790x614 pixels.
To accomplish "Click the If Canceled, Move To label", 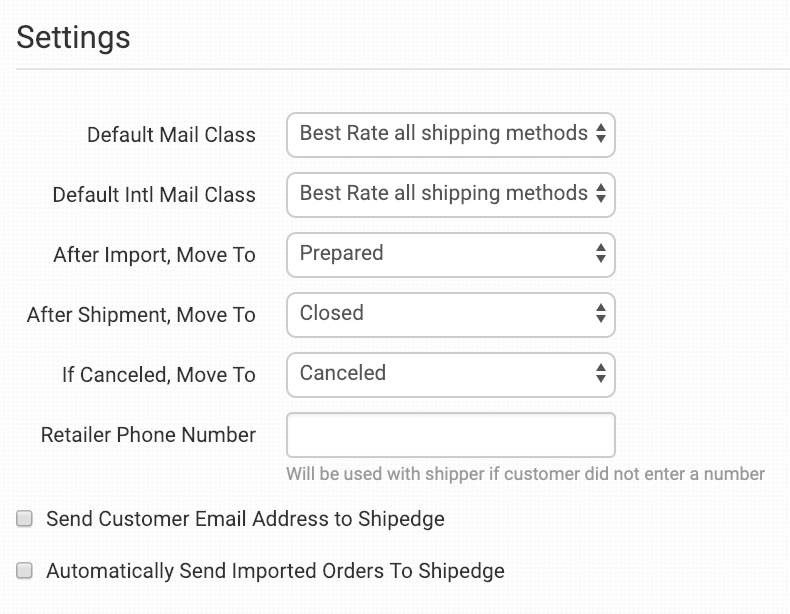I will (159, 375).
